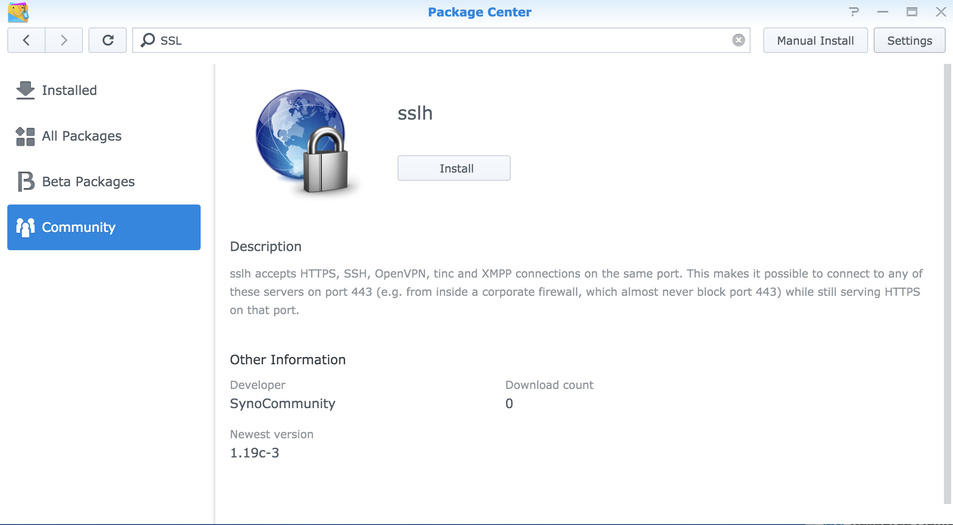Switch to Beta Packages
The image size is (953, 525).
tap(104, 182)
